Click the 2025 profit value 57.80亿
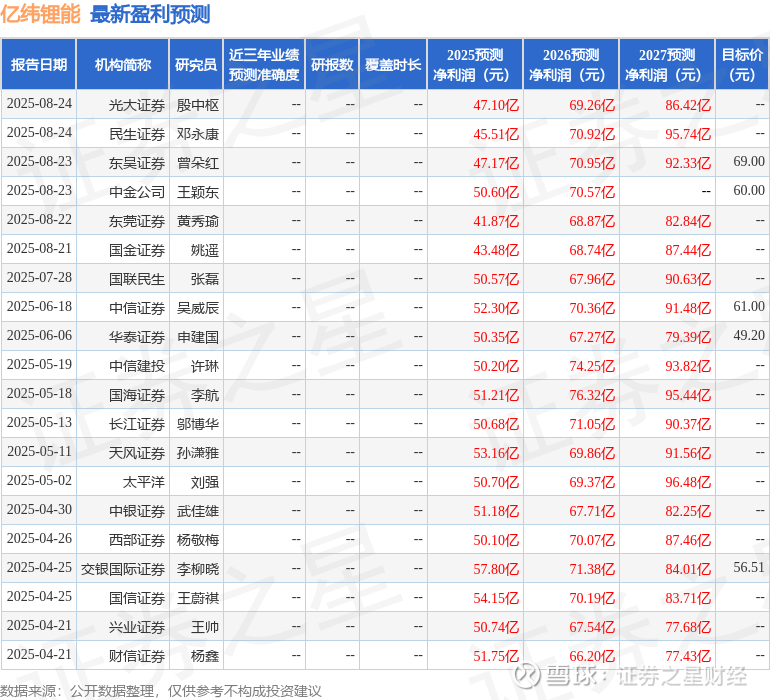The height and width of the screenshot is (700, 770). coord(496,569)
